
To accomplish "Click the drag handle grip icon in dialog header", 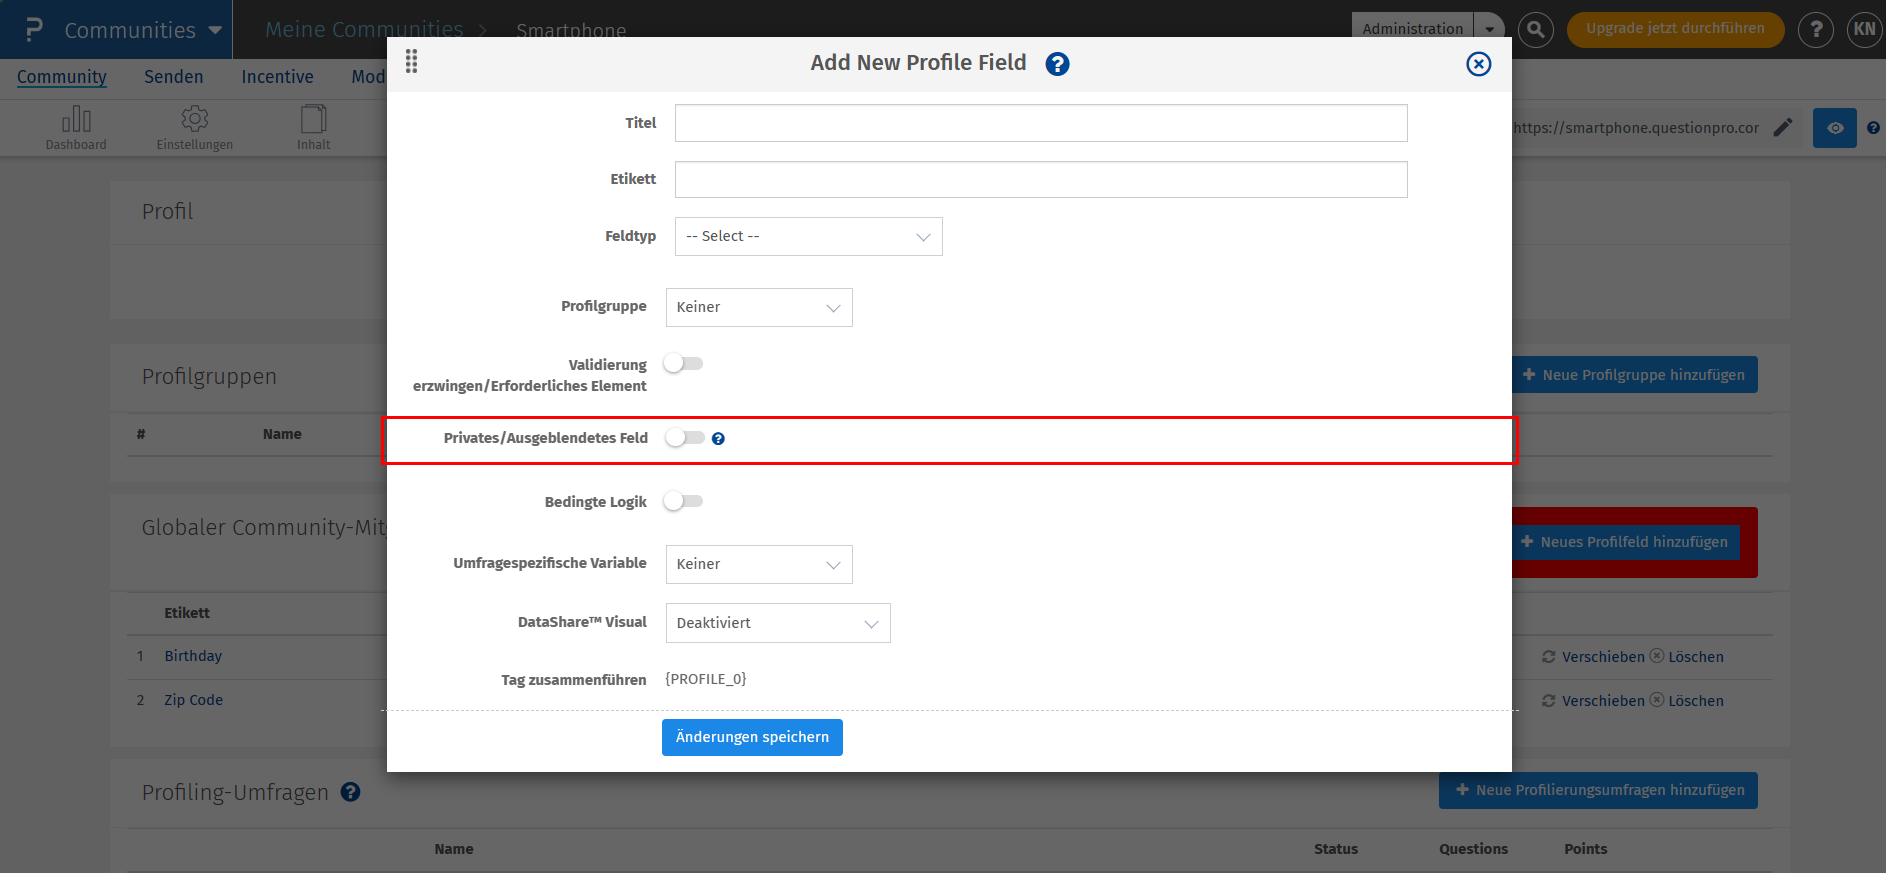I will 411,62.
